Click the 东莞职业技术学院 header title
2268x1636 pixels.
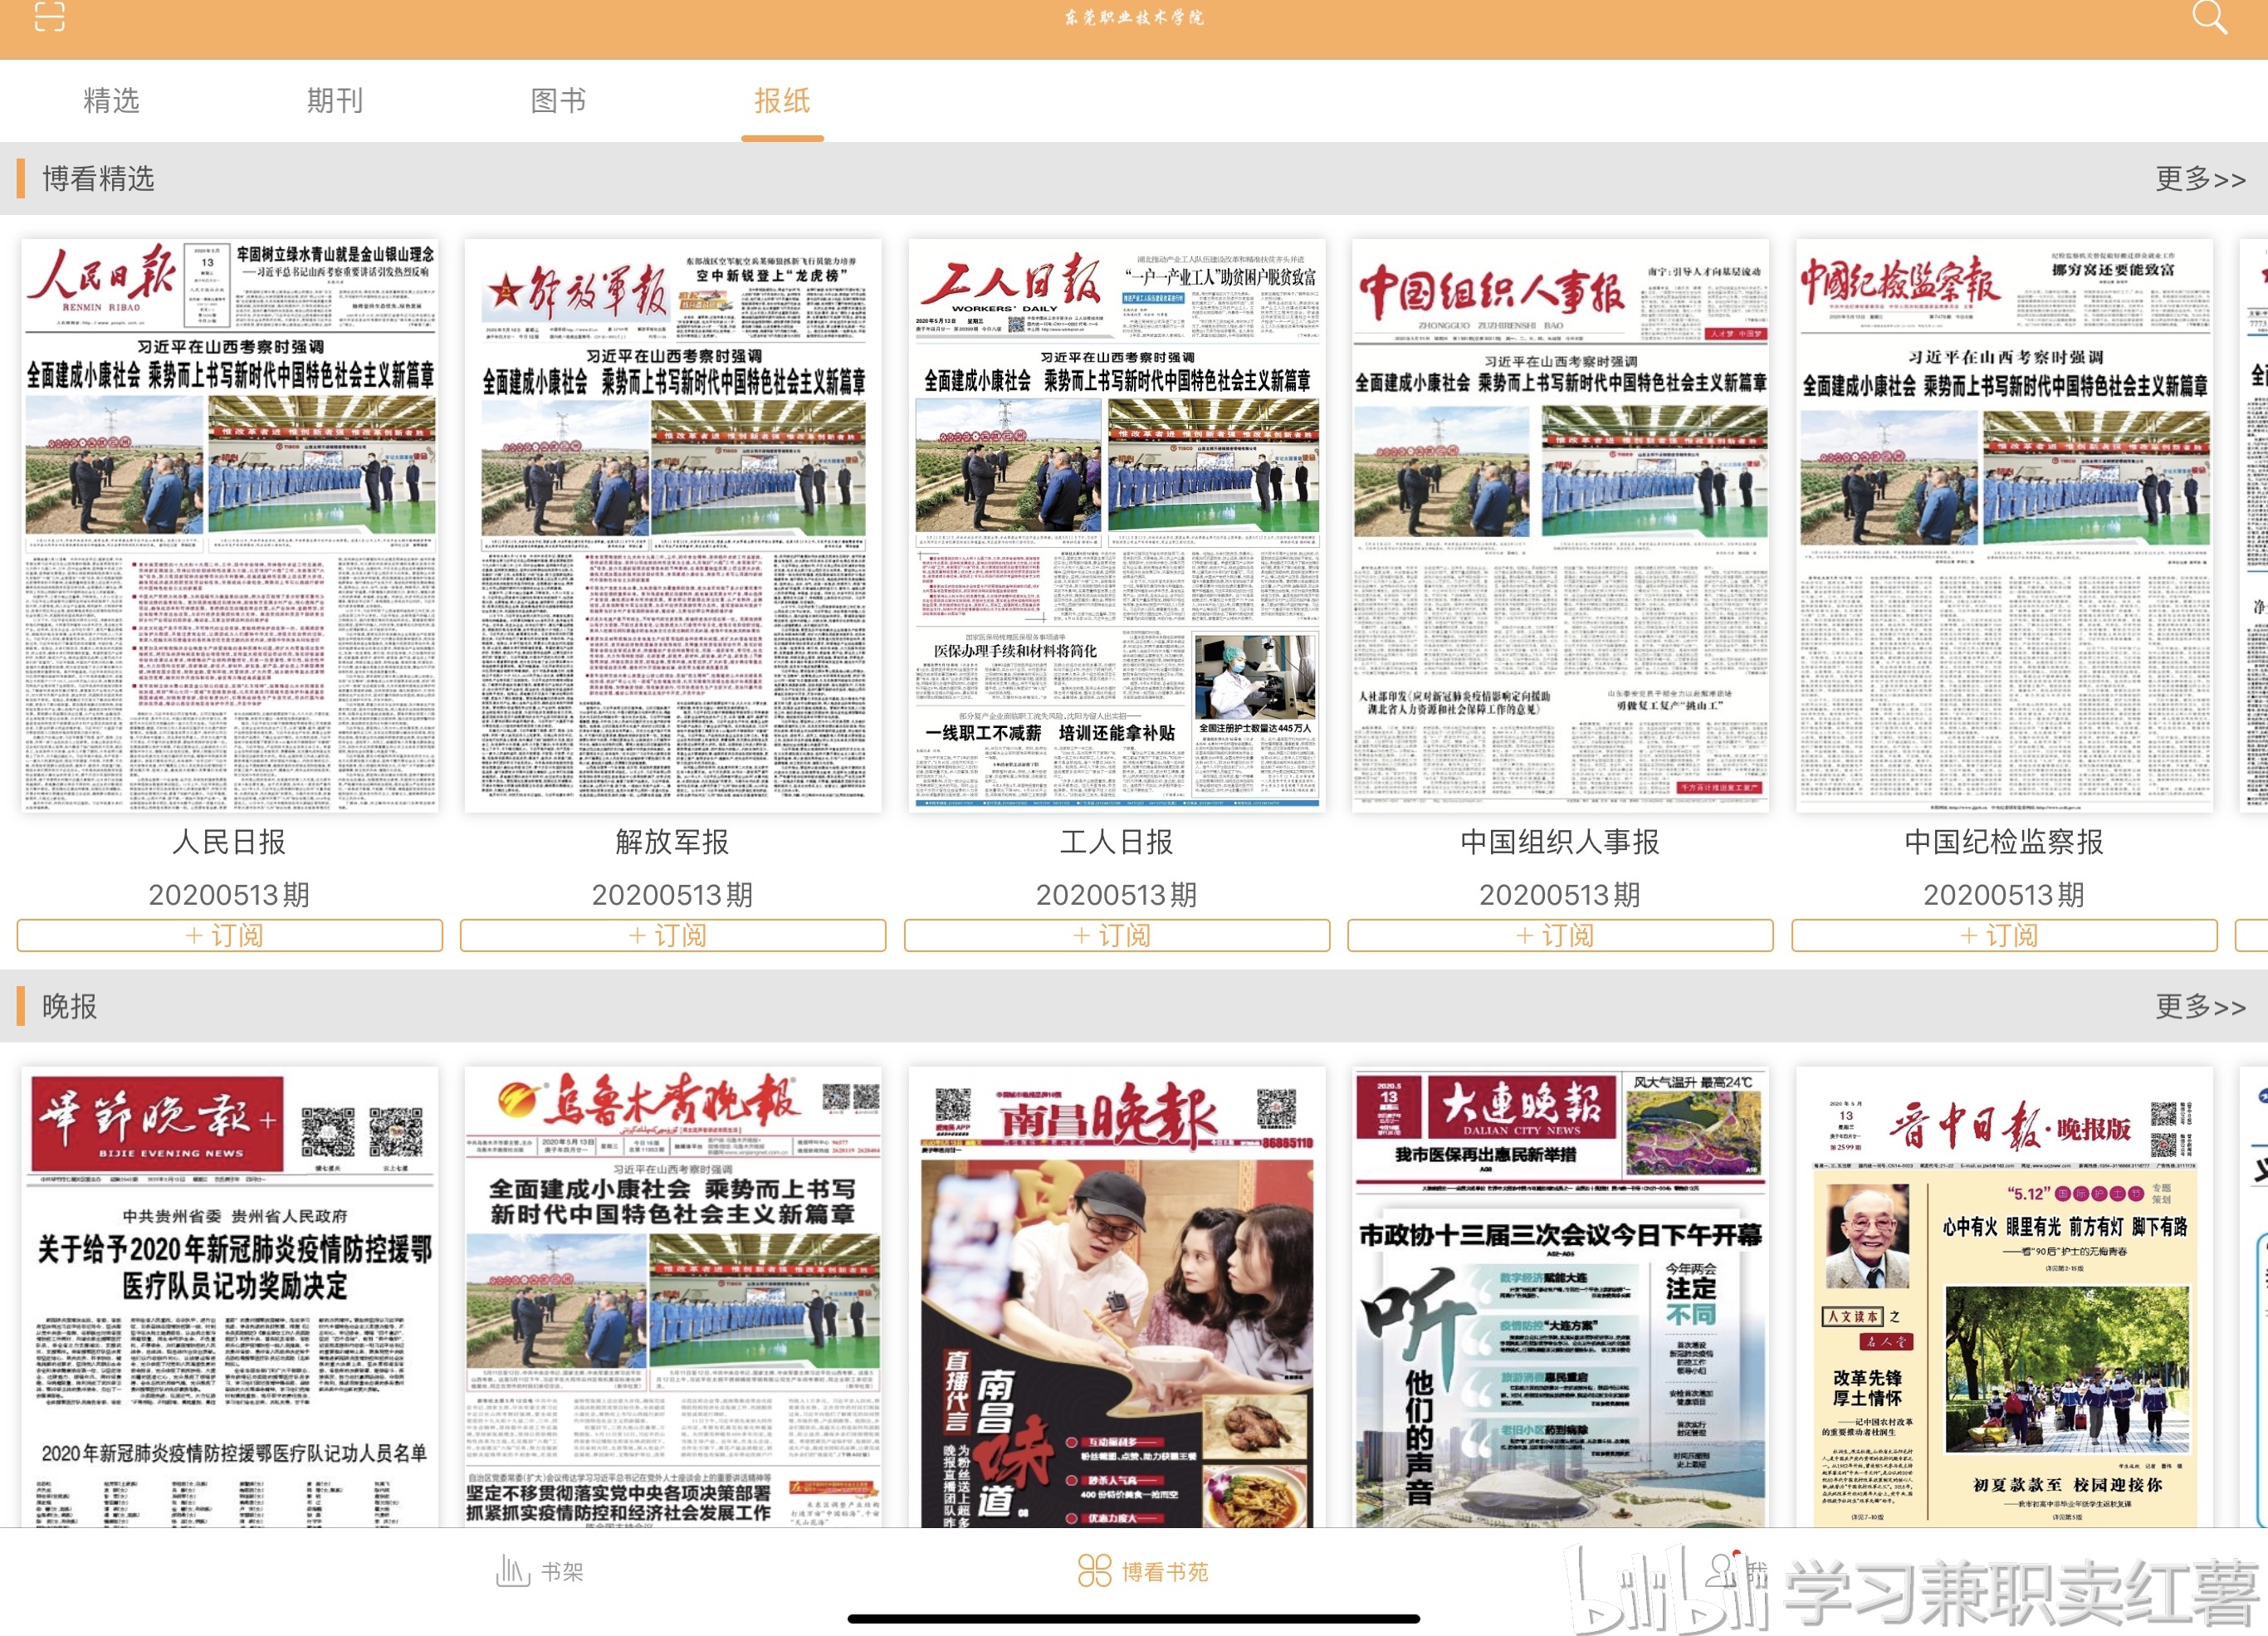tap(1134, 18)
